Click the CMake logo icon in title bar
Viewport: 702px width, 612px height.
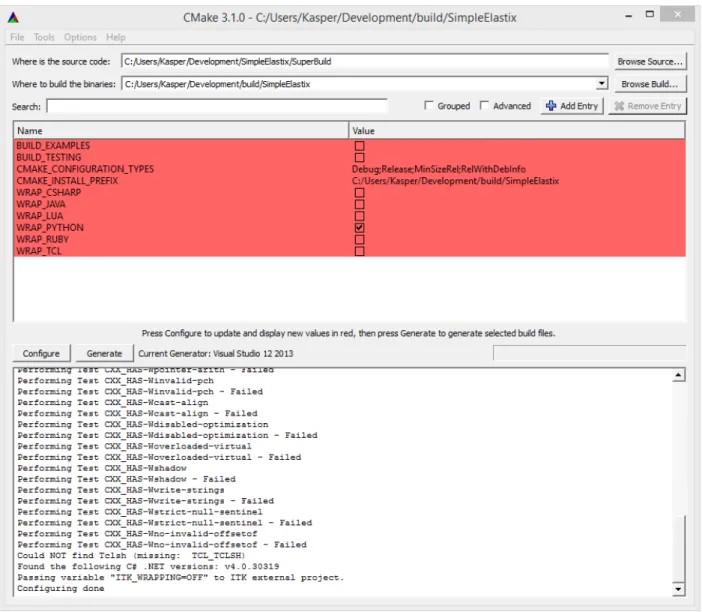[13, 17]
